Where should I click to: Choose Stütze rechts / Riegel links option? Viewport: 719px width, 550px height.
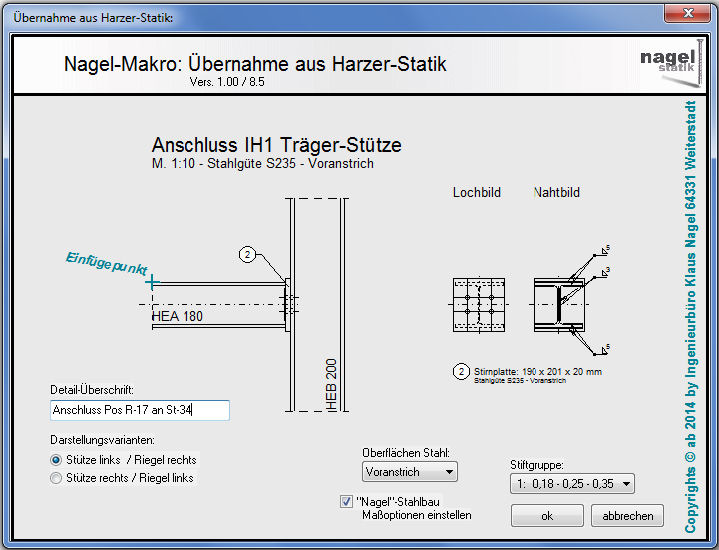point(56,478)
